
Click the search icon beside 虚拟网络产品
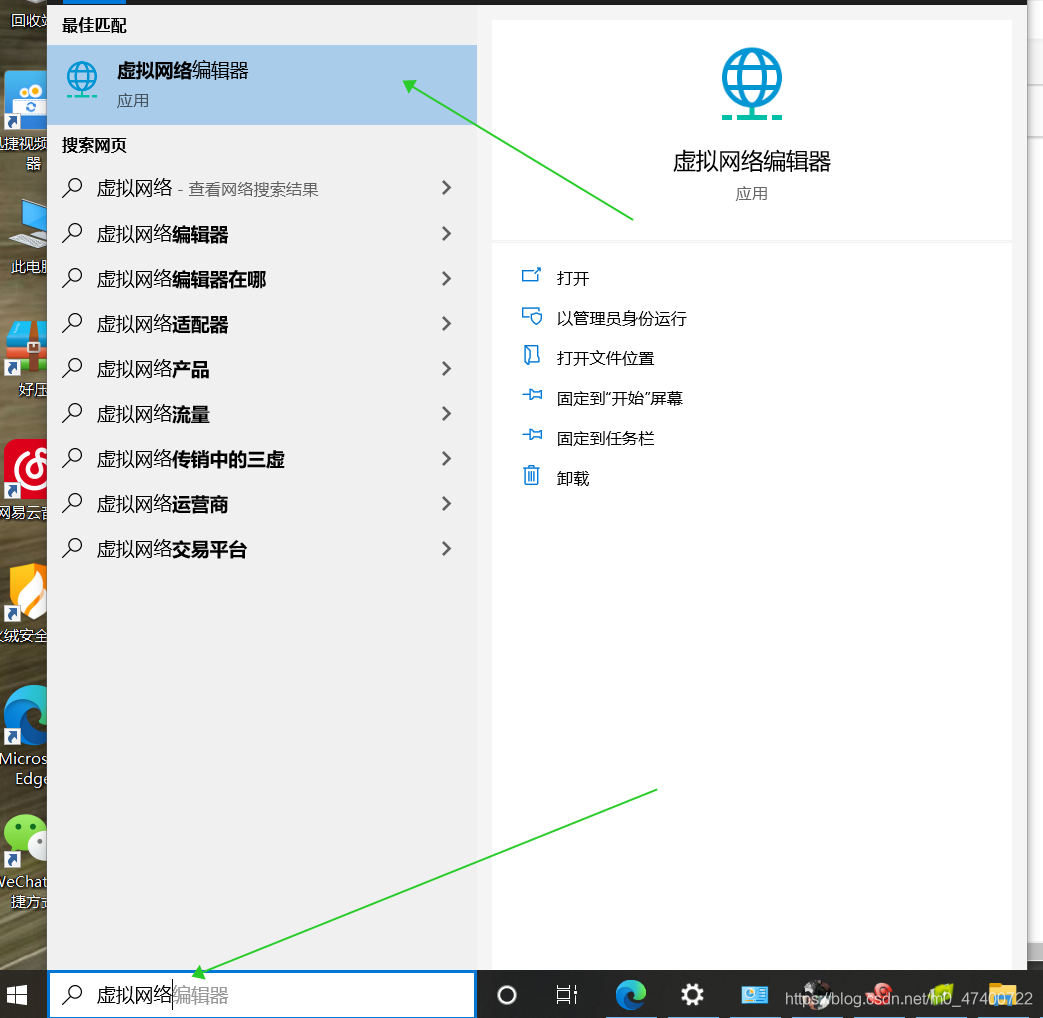72,368
